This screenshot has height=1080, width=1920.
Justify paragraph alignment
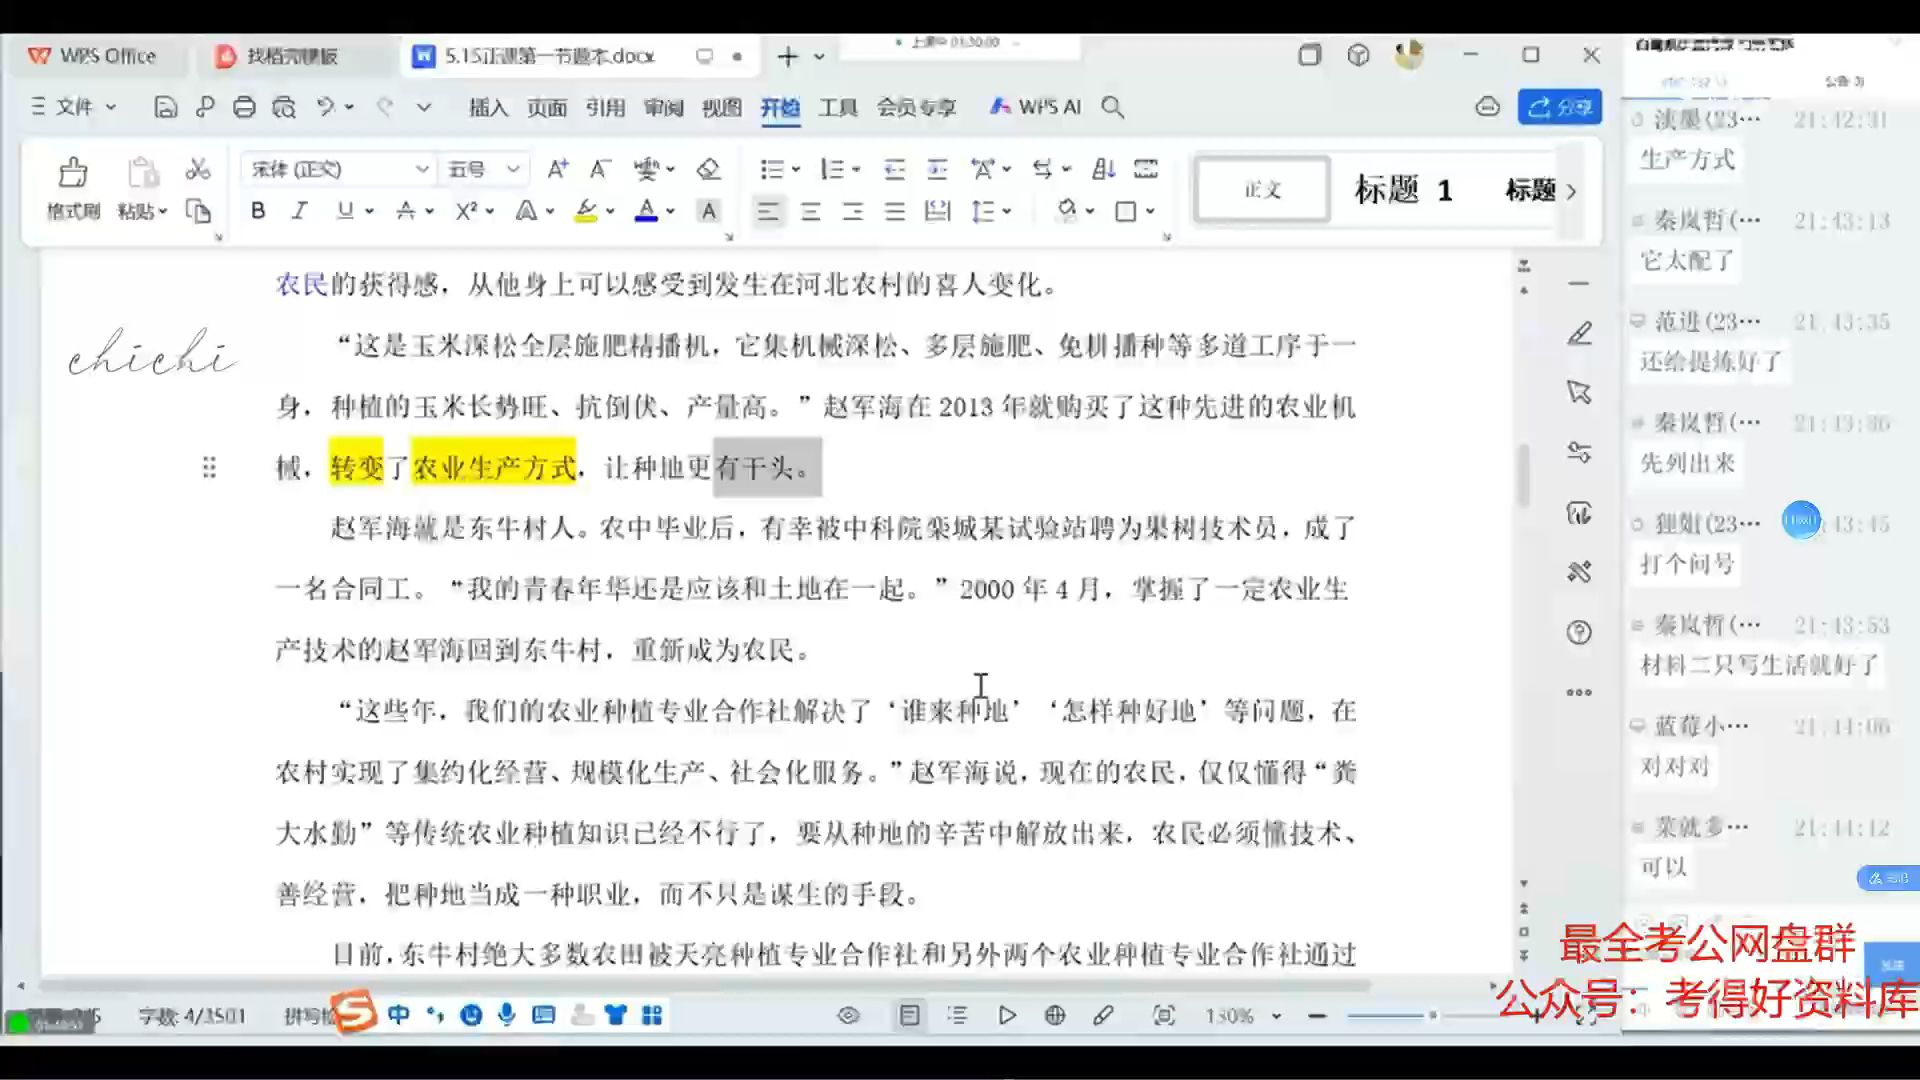coord(895,211)
